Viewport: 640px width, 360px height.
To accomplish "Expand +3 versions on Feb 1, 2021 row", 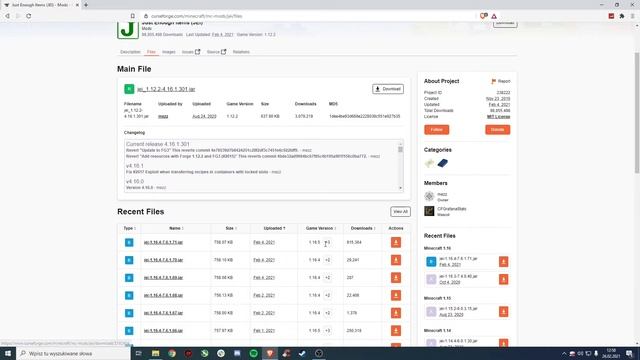I will click(327, 331).
